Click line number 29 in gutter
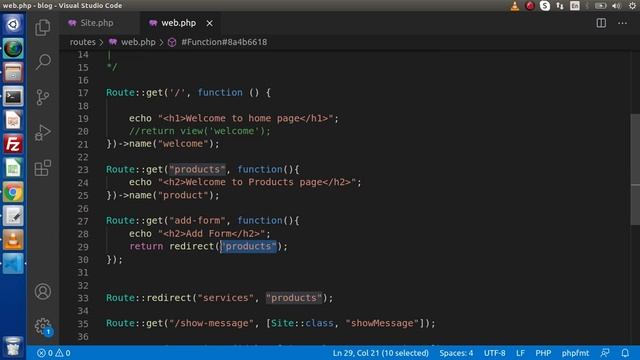This screenshot has width=640, height=360. pos(83,247)
